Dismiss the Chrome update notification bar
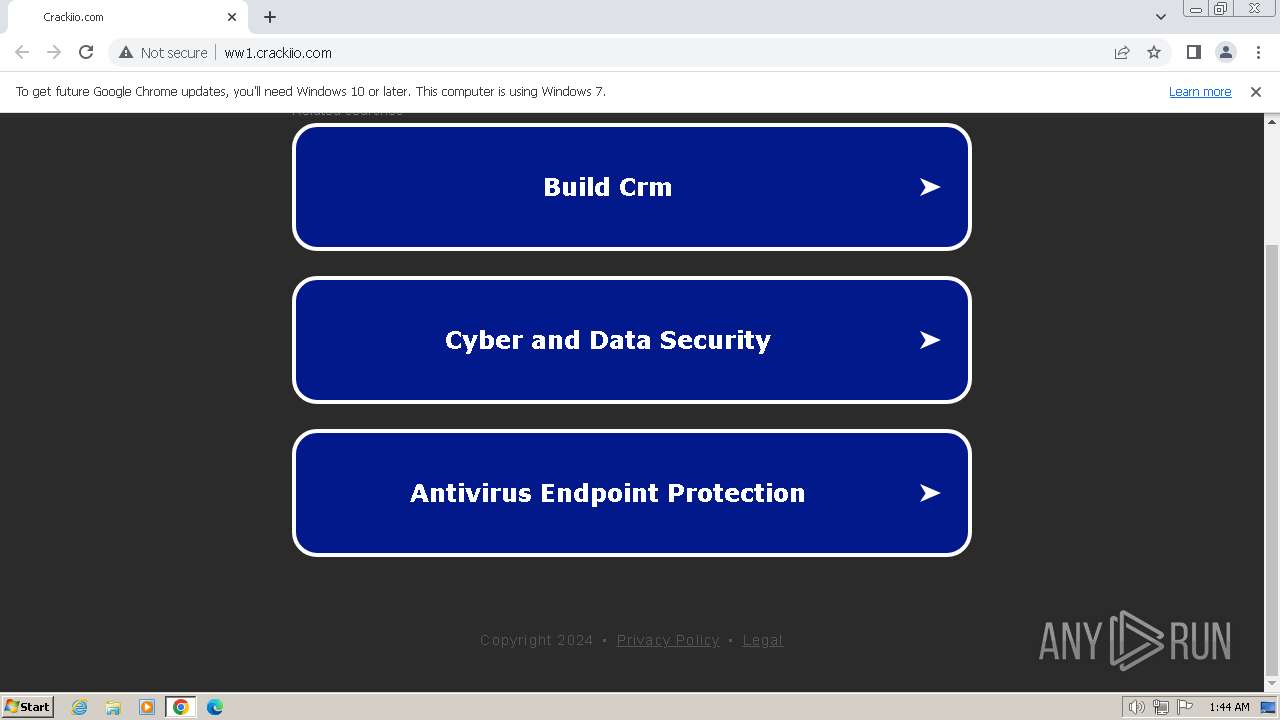1280x720 pixels. [1256, 91]
